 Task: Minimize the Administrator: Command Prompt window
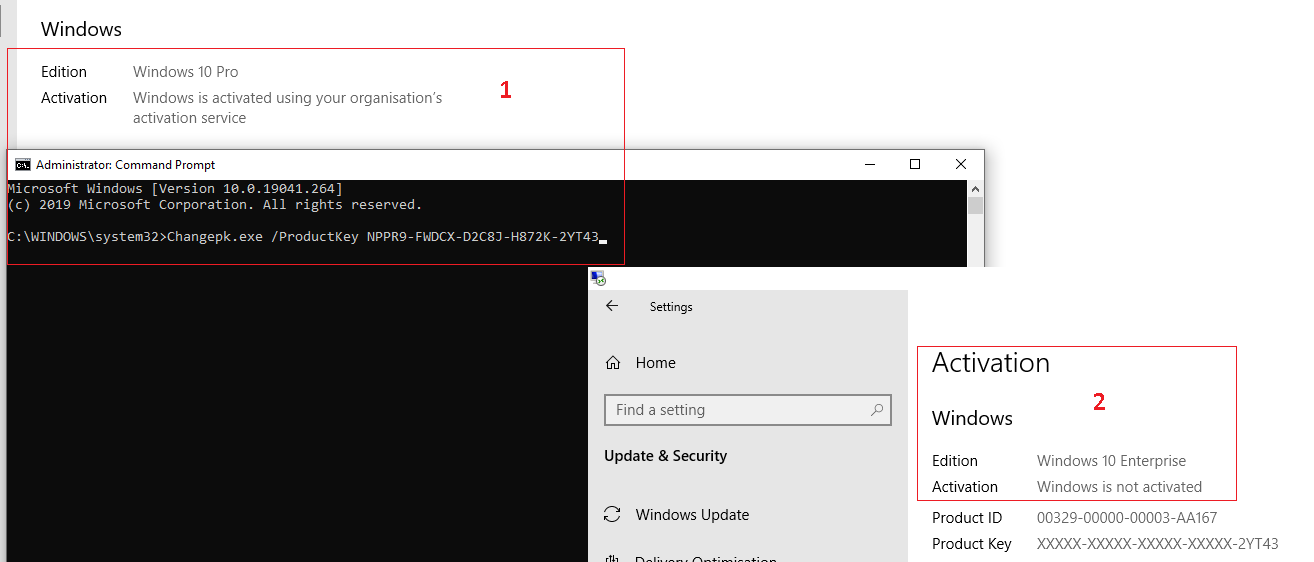pyautogui.click(x=869, y=164)
